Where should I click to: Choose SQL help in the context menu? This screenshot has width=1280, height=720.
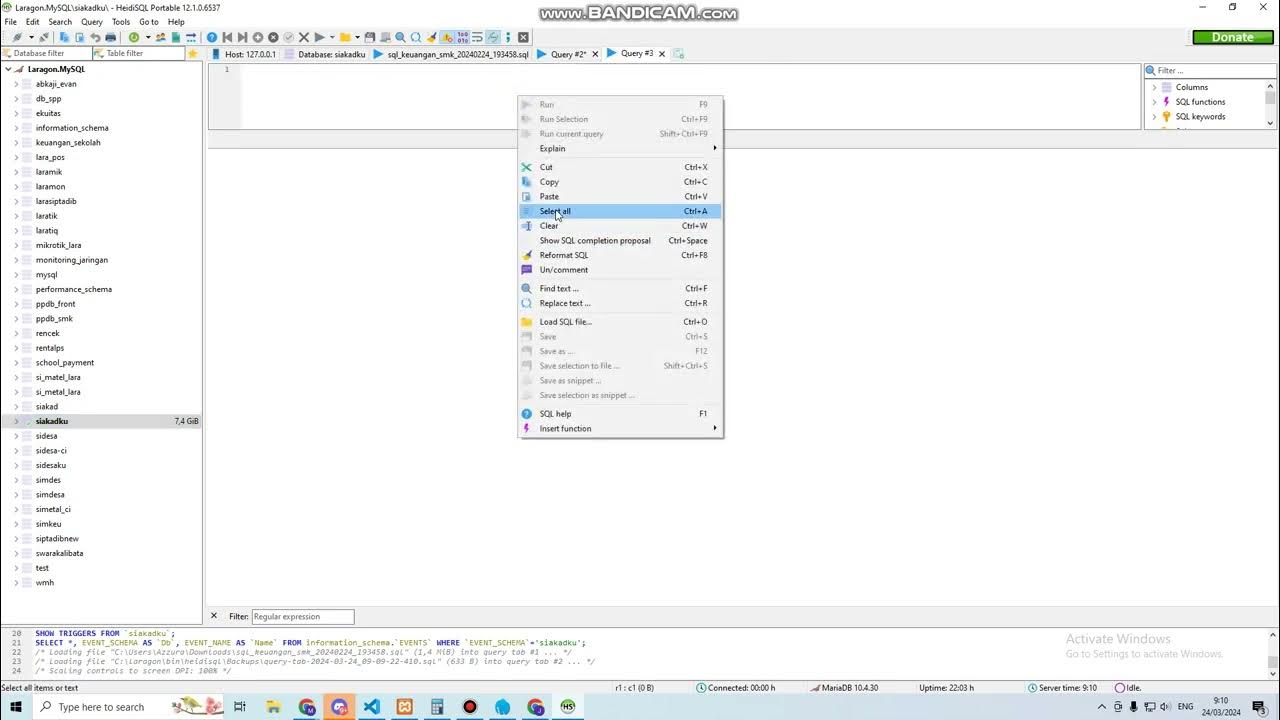[x=620, y=414]
